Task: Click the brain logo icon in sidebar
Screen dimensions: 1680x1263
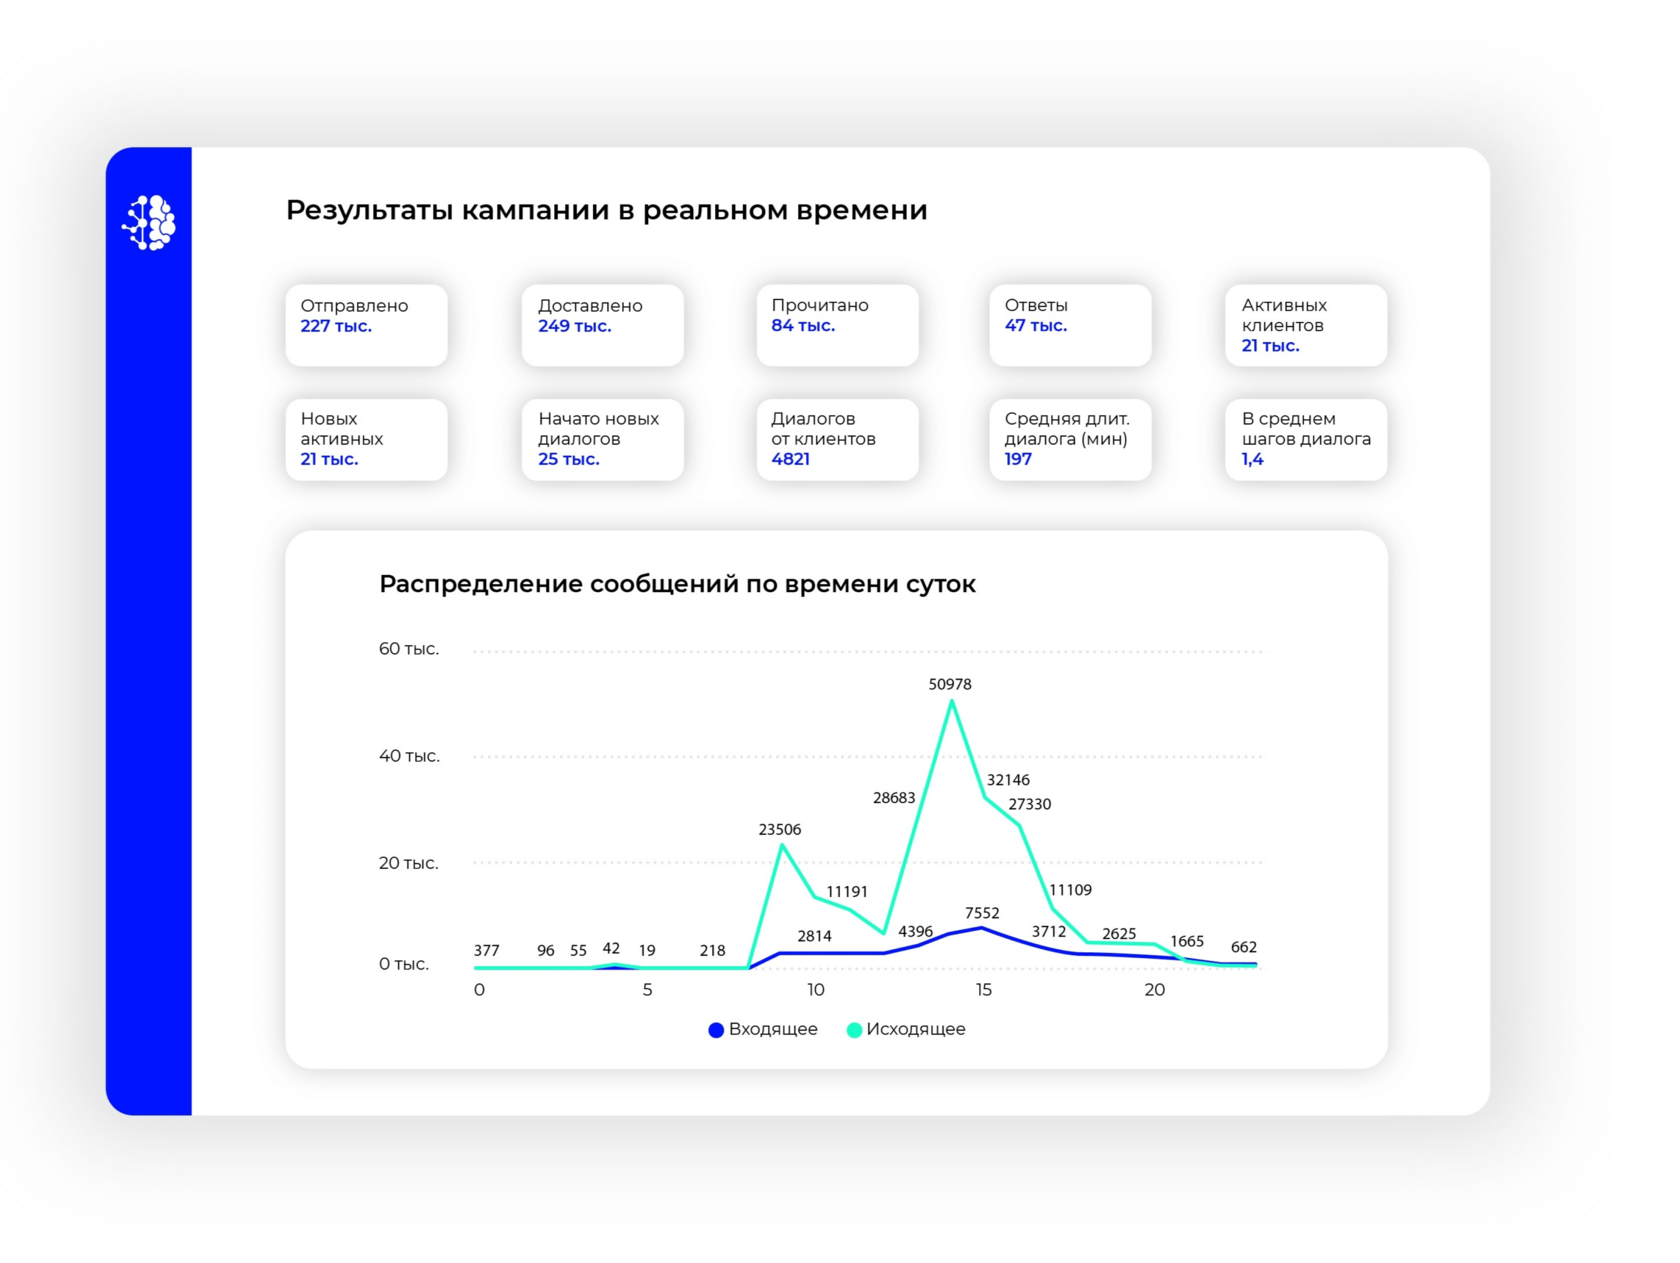Action: (x=149, y=222)
